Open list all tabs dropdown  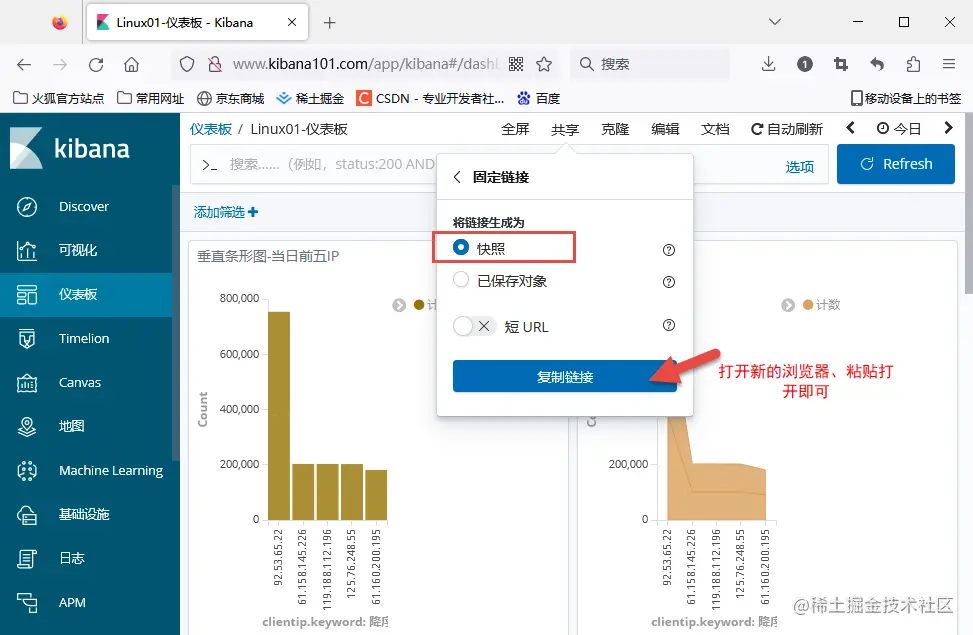pyautogui.click(x=774, y=22)
